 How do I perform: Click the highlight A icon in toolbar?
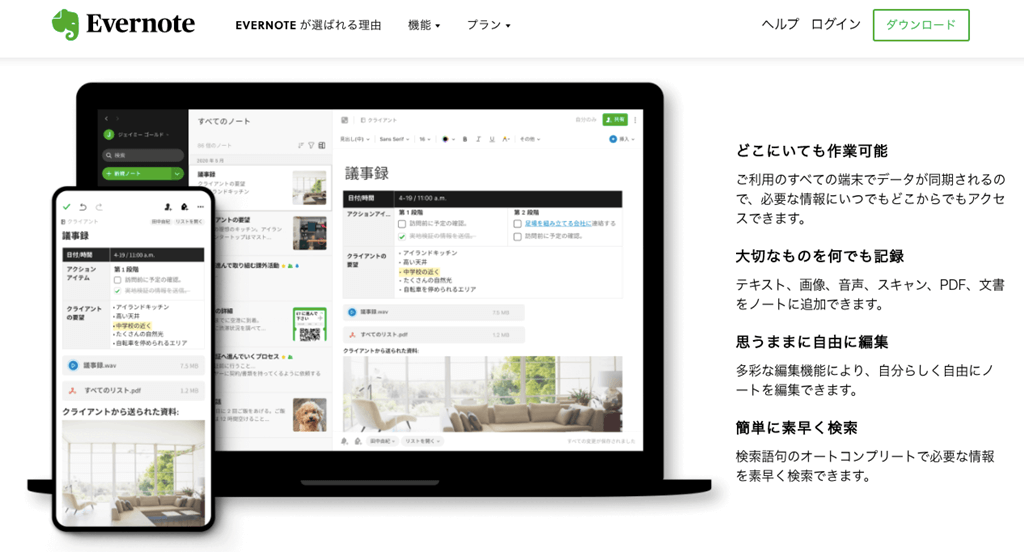click(505, 139)
